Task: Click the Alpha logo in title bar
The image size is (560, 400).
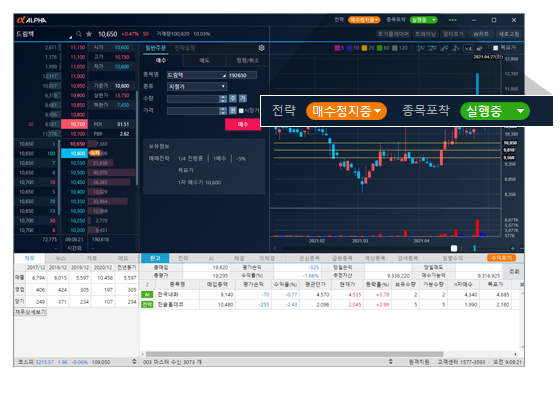Action: pos(32,20)
